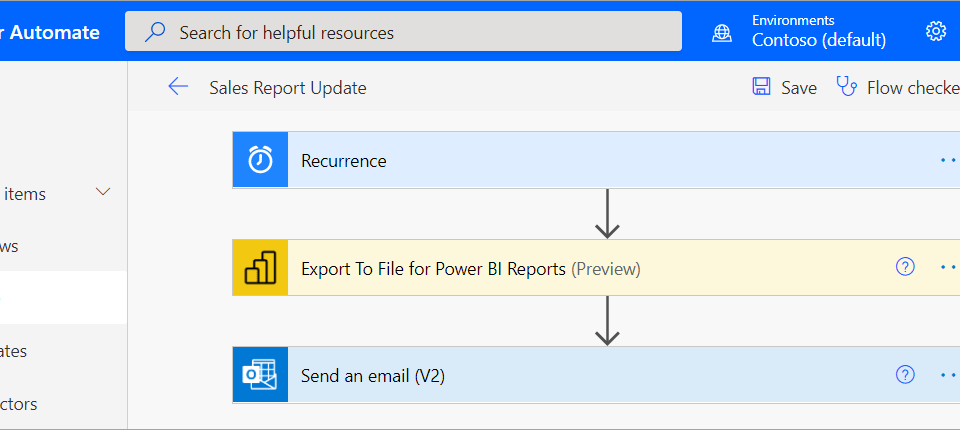Open more options menu on Export step
This screenshot has height=430, width=960.
tap(948, 267)
